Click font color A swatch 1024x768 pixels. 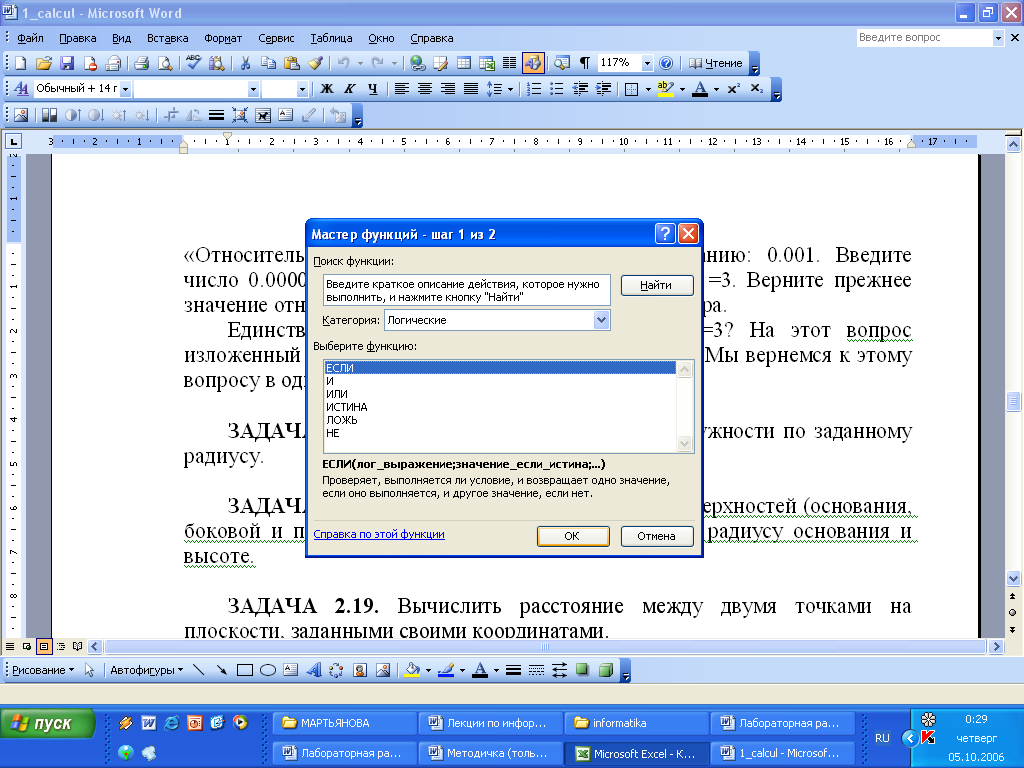699,89
